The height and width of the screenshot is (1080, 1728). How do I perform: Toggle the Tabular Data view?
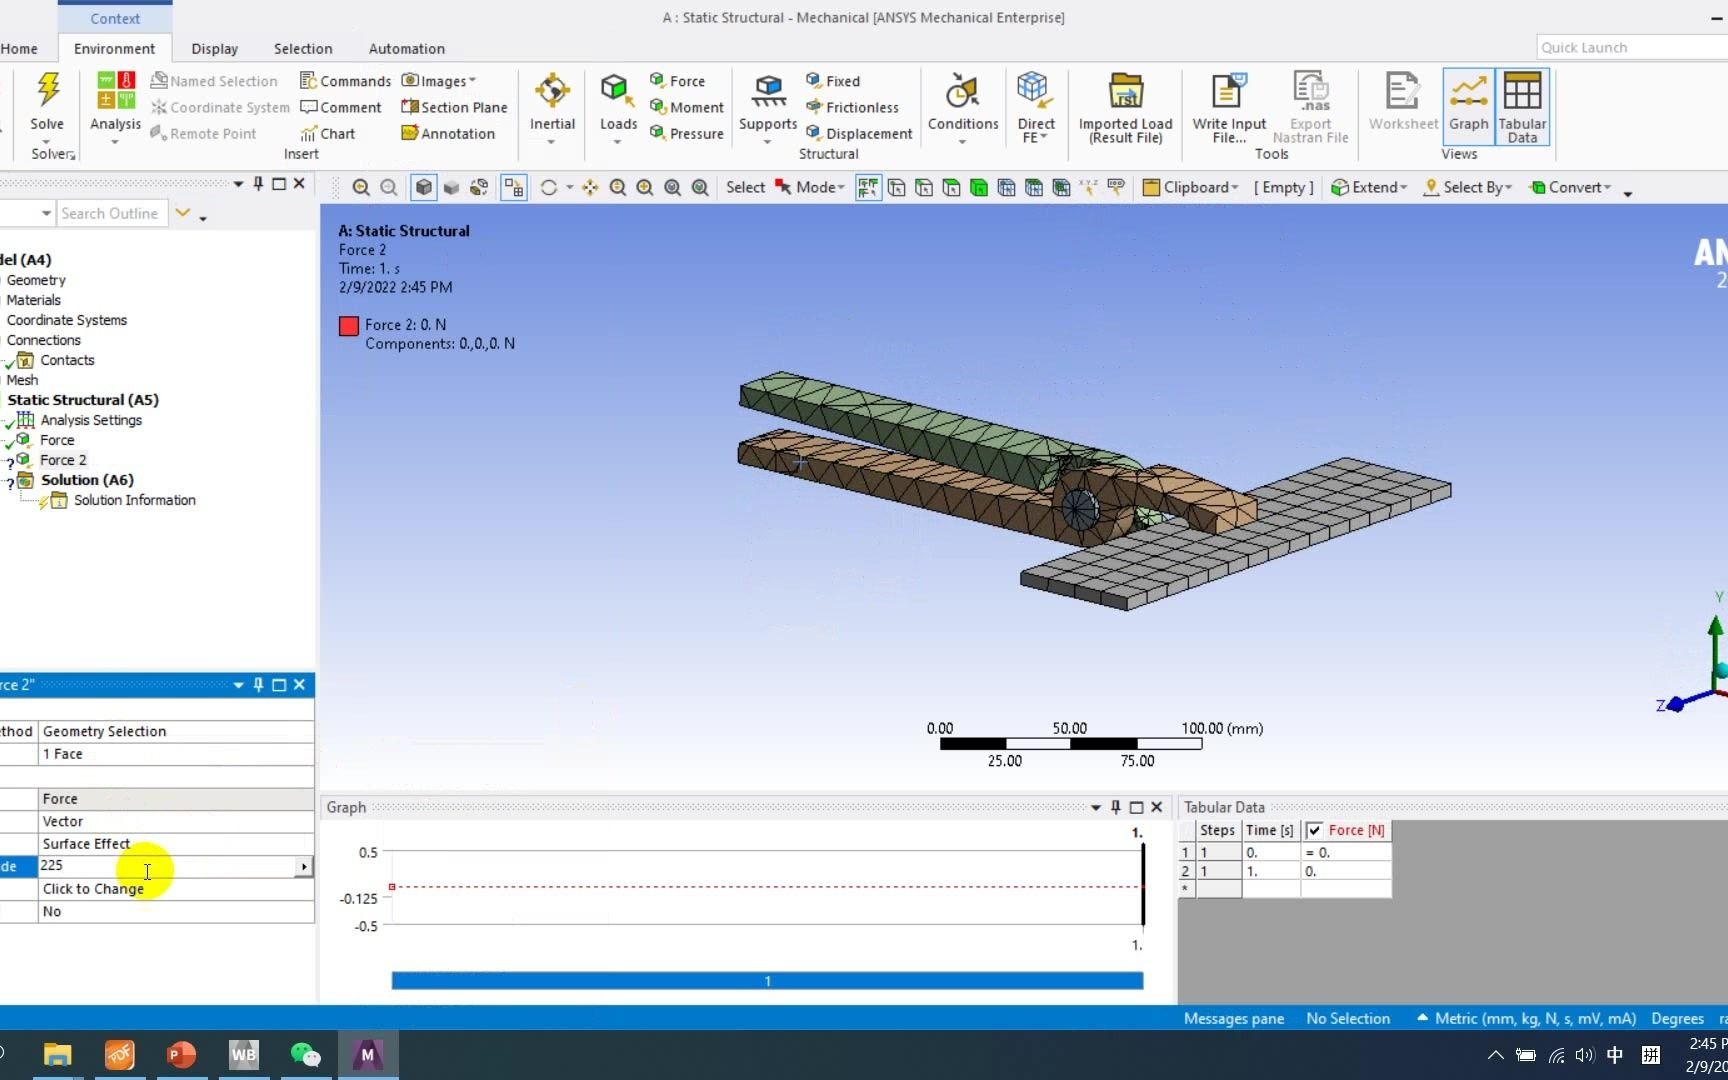tap(1522, 105)
